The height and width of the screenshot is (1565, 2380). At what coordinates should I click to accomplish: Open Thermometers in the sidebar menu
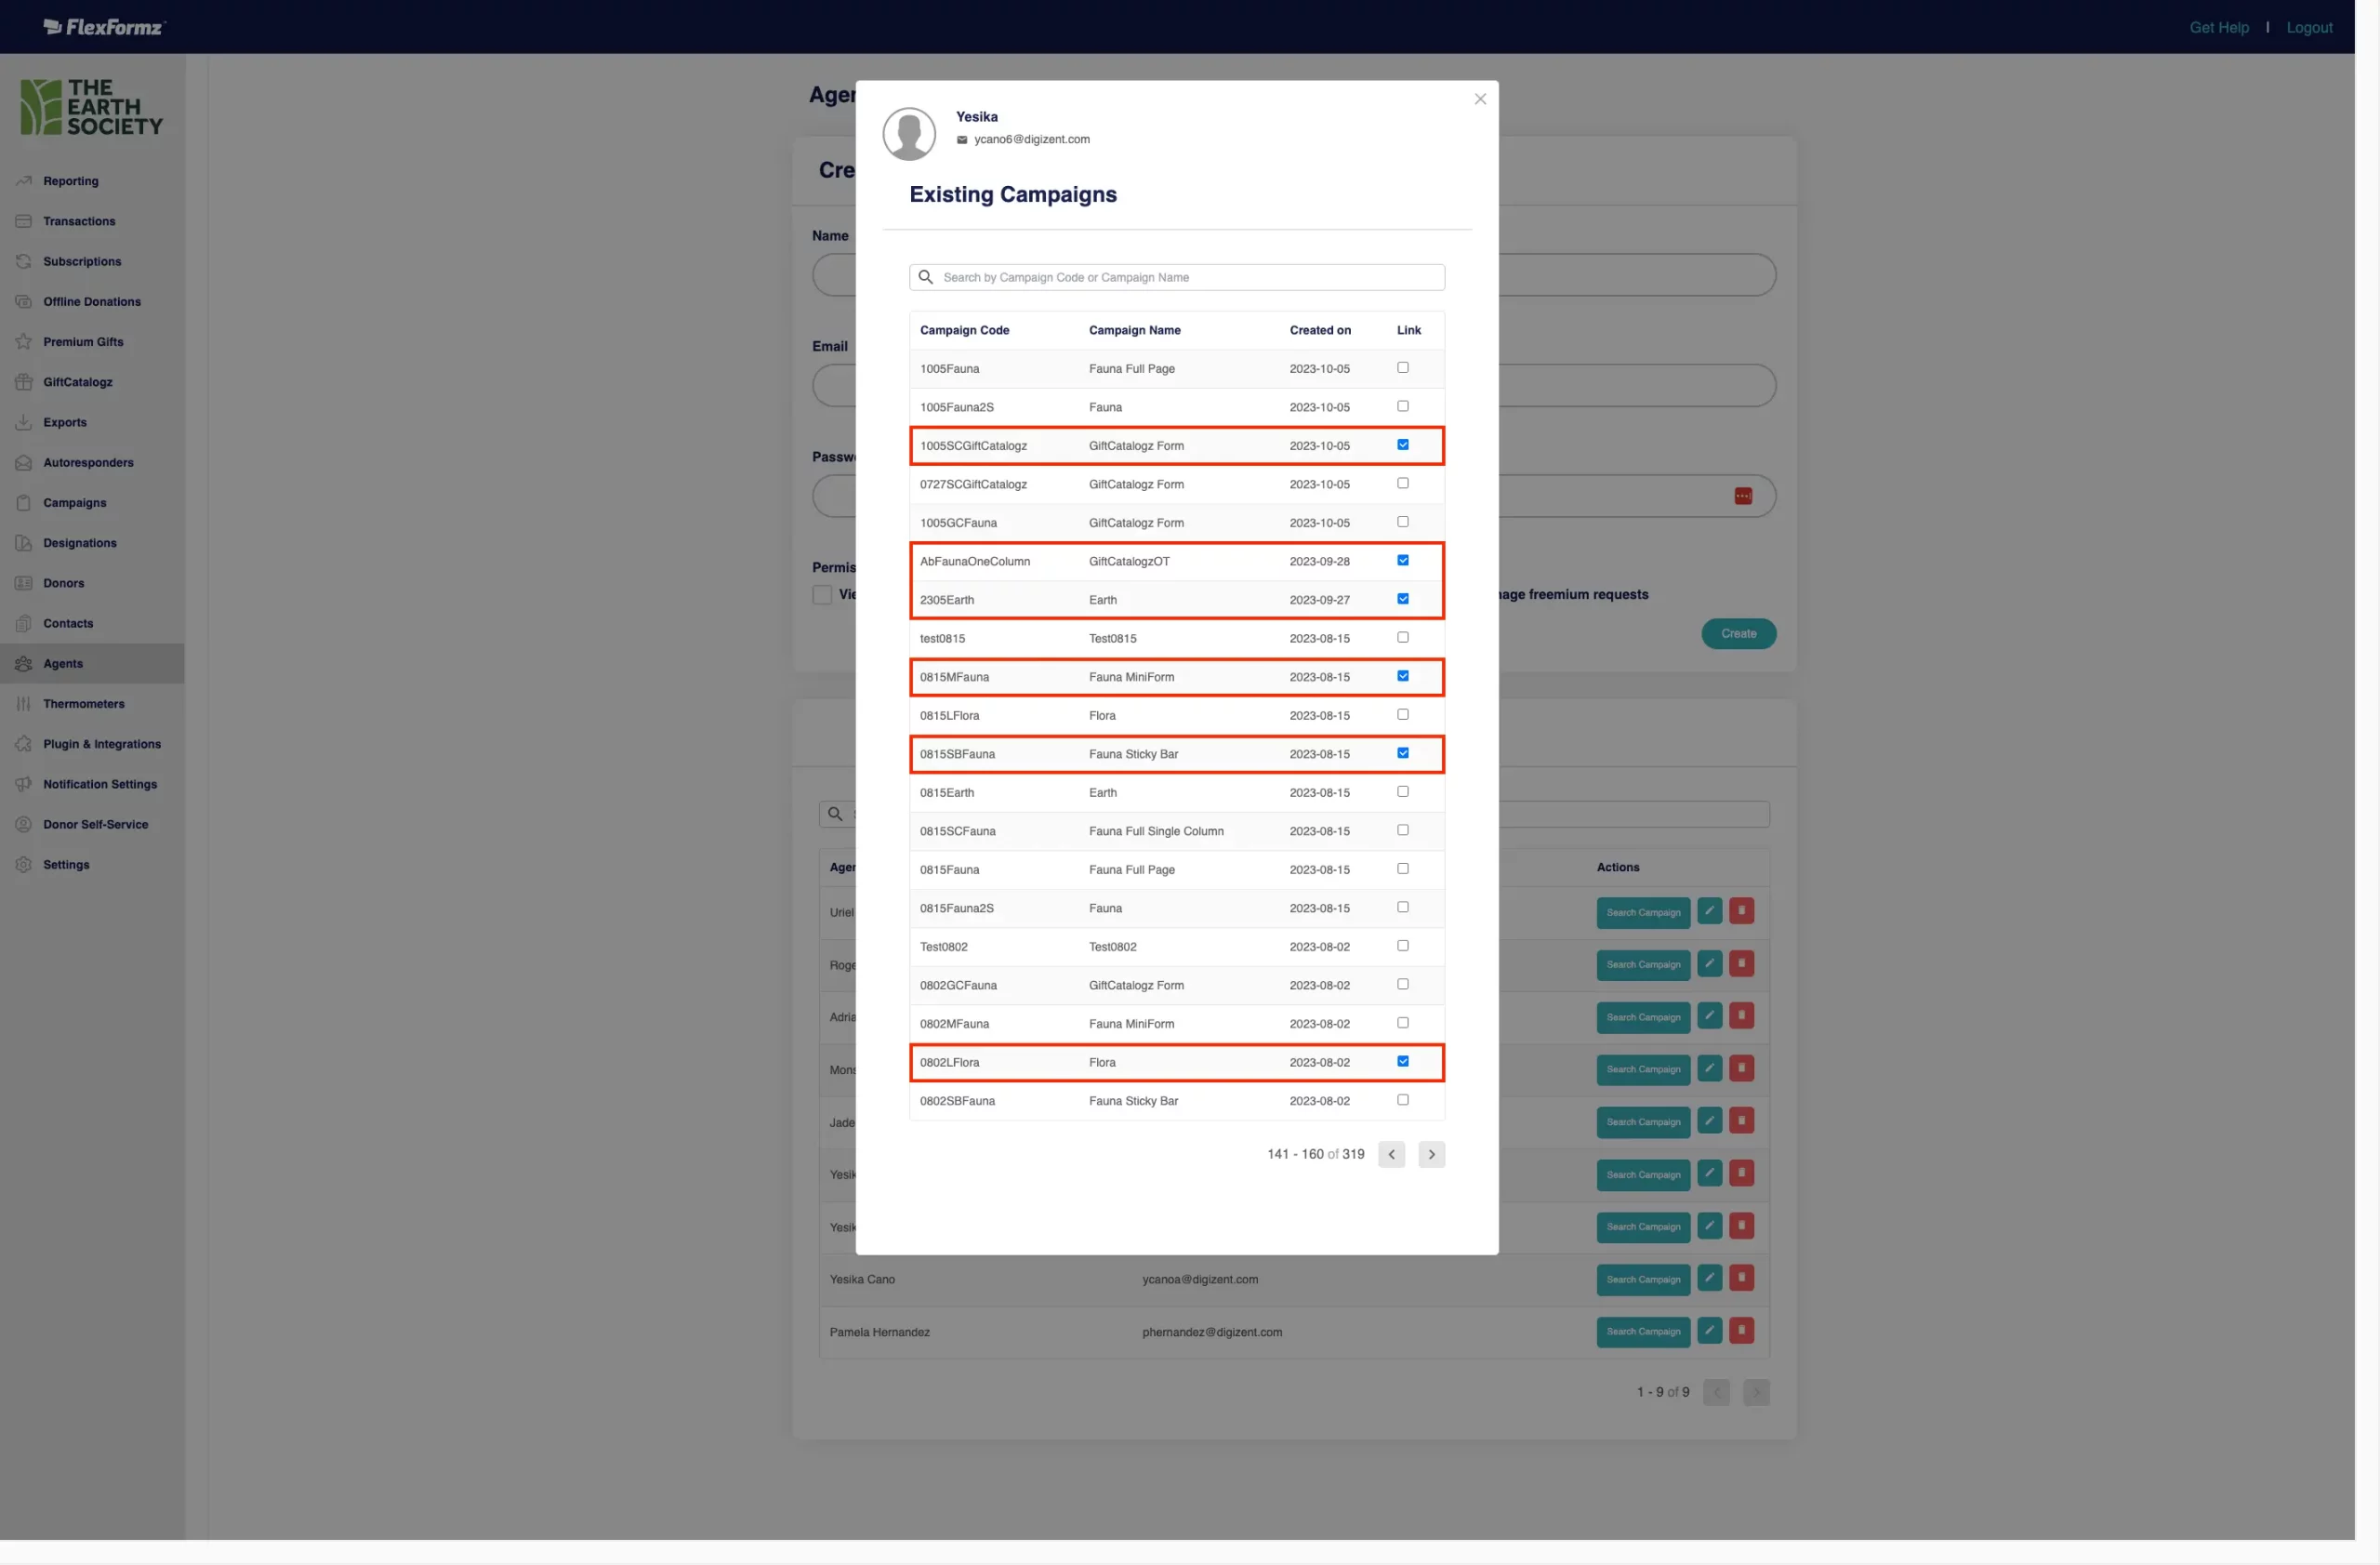83,704
